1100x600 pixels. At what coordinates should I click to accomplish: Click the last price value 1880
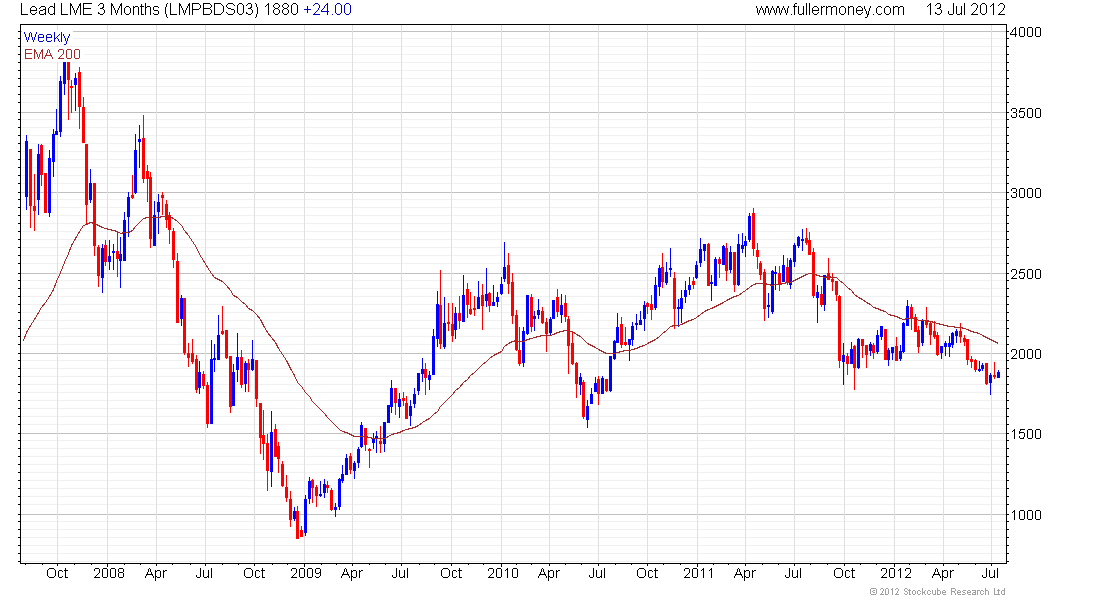click(x=281, y=10)
